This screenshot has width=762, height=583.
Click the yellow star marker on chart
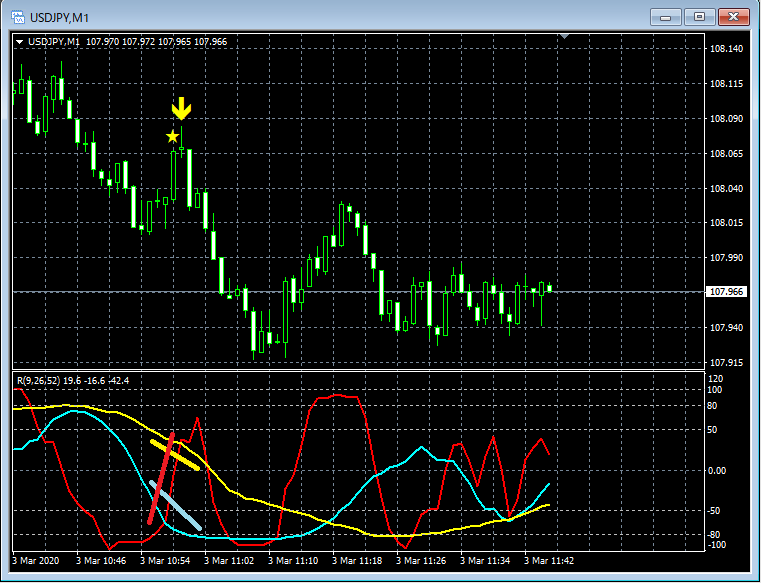(x=172, y=137)
